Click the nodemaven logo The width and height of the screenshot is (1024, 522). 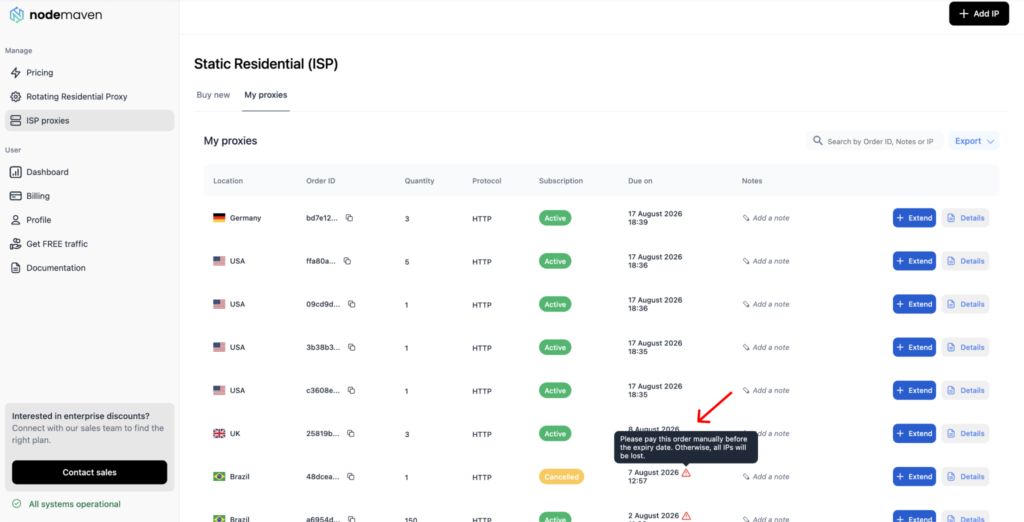tap(56, 14)
